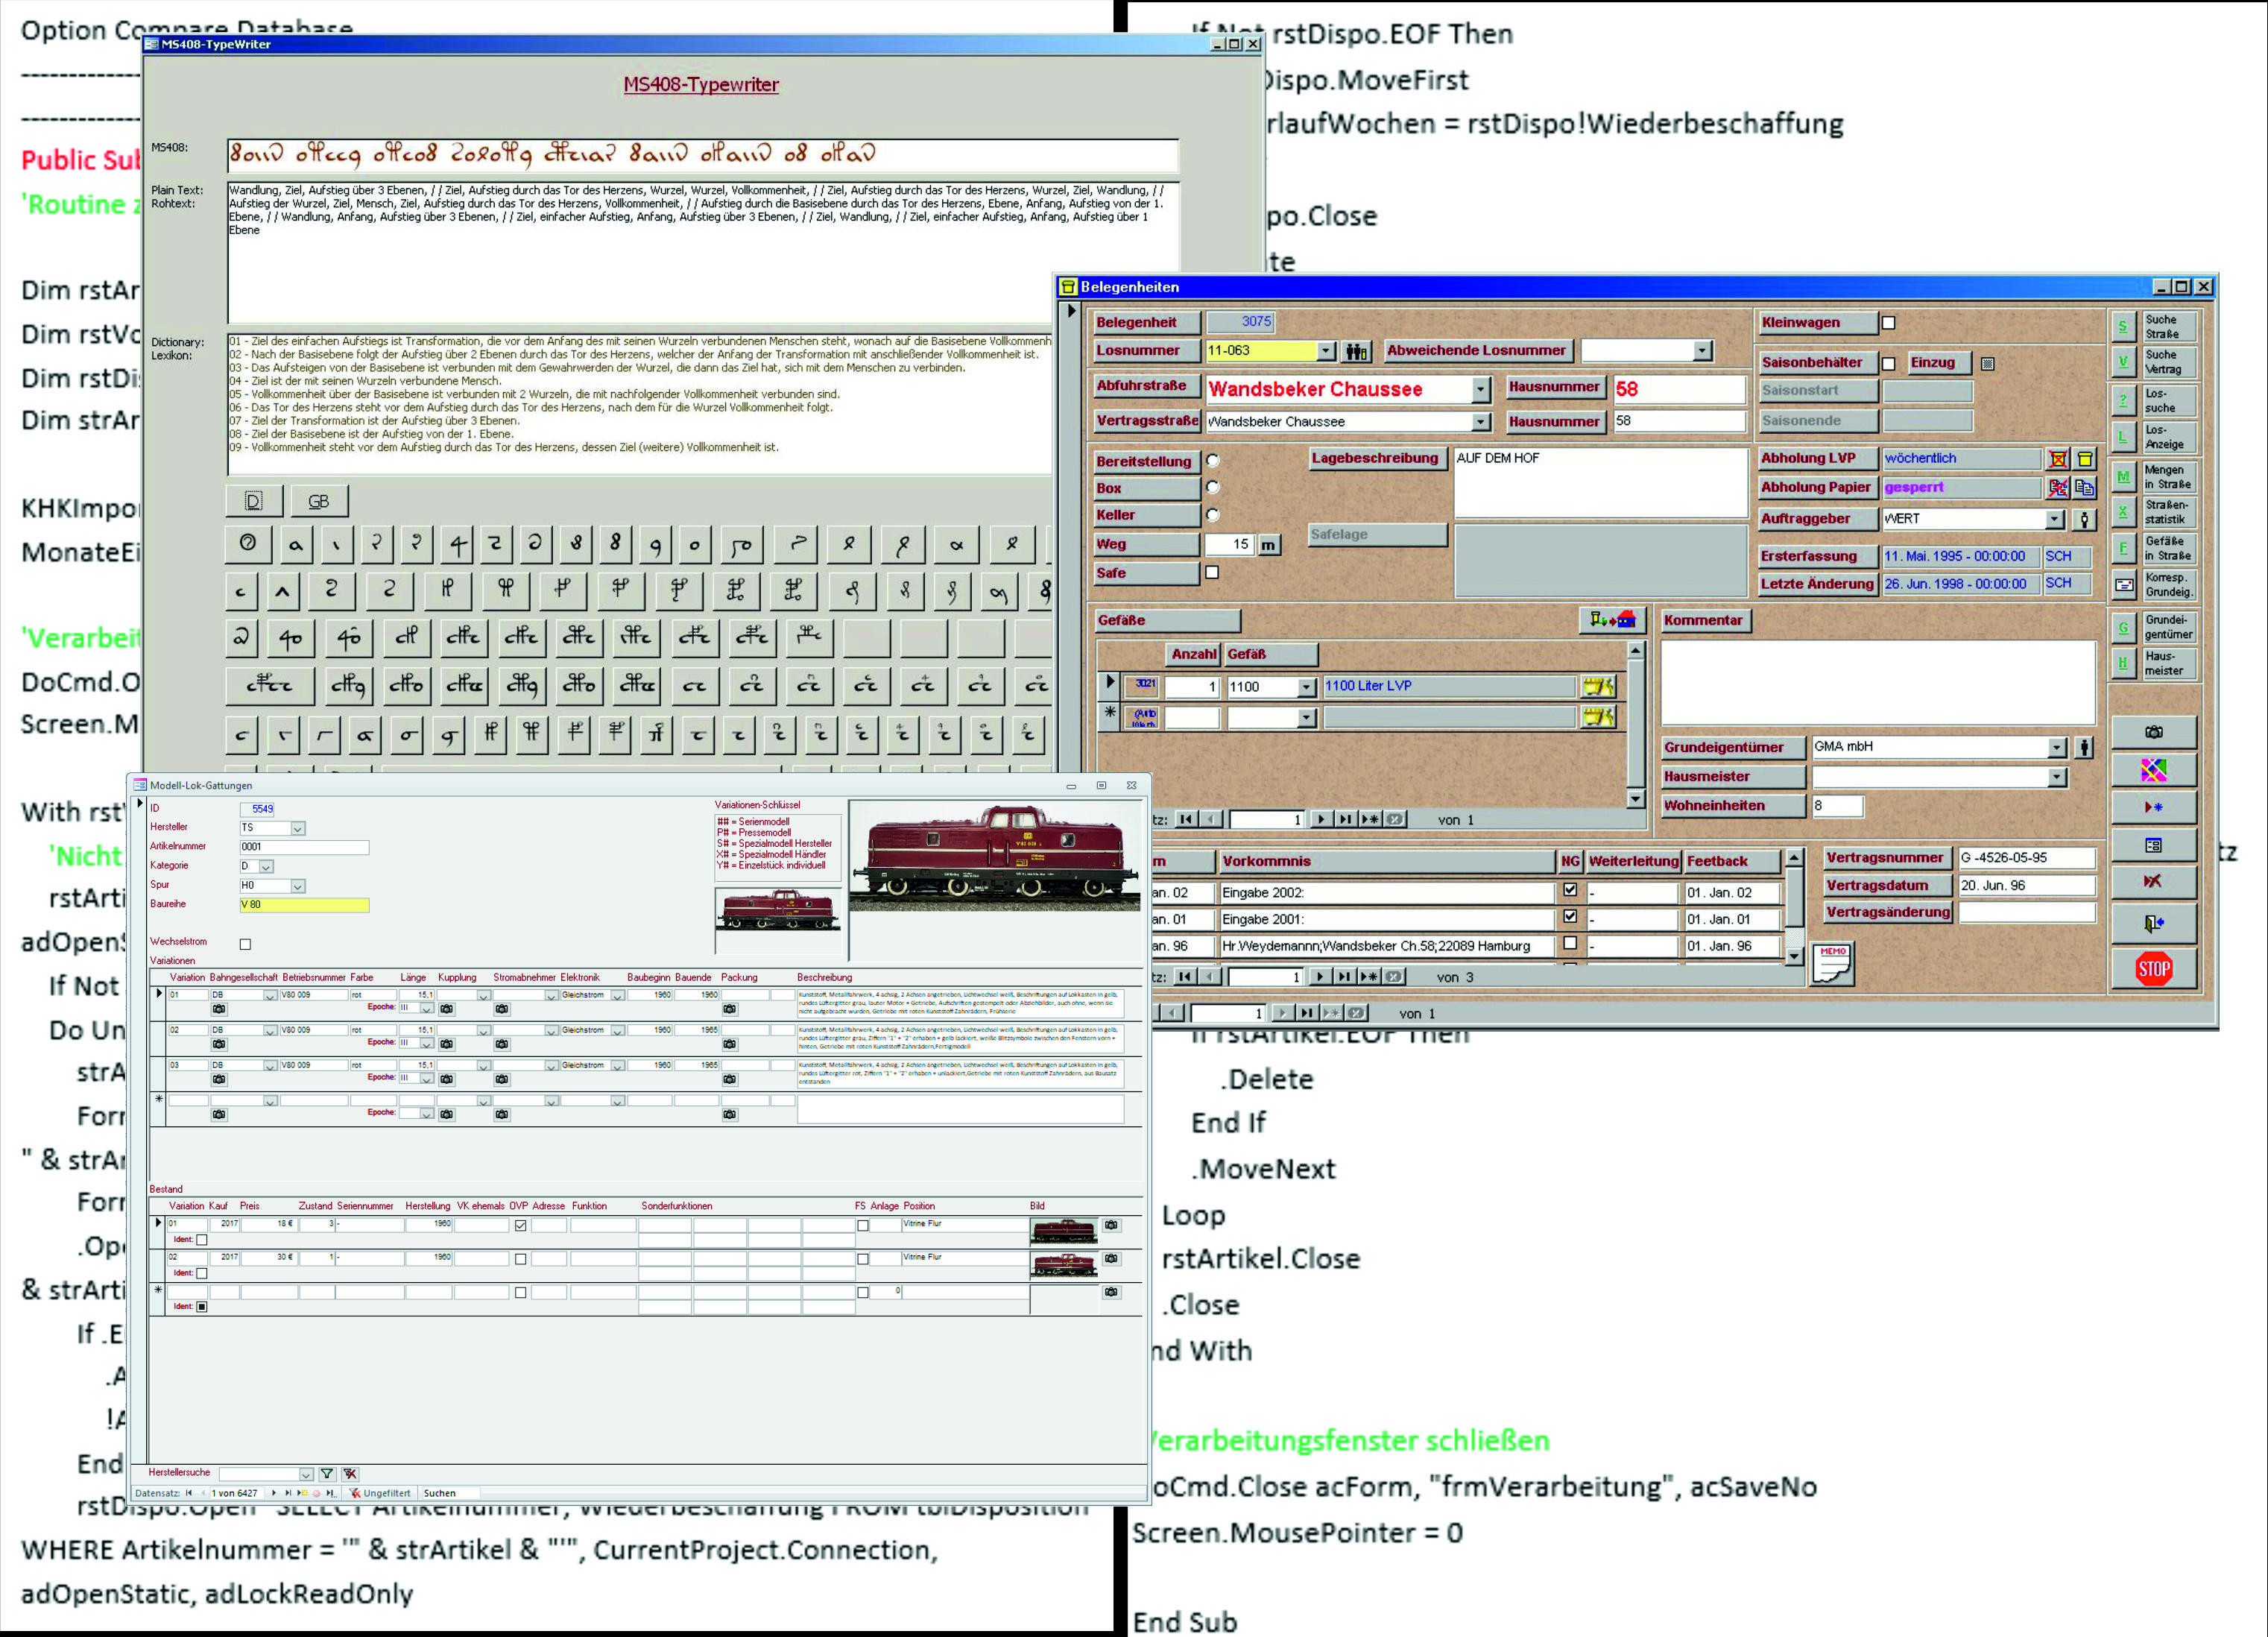
Task: Open the Abweichende Losnummer dropdown
Action: point(1702,351)
